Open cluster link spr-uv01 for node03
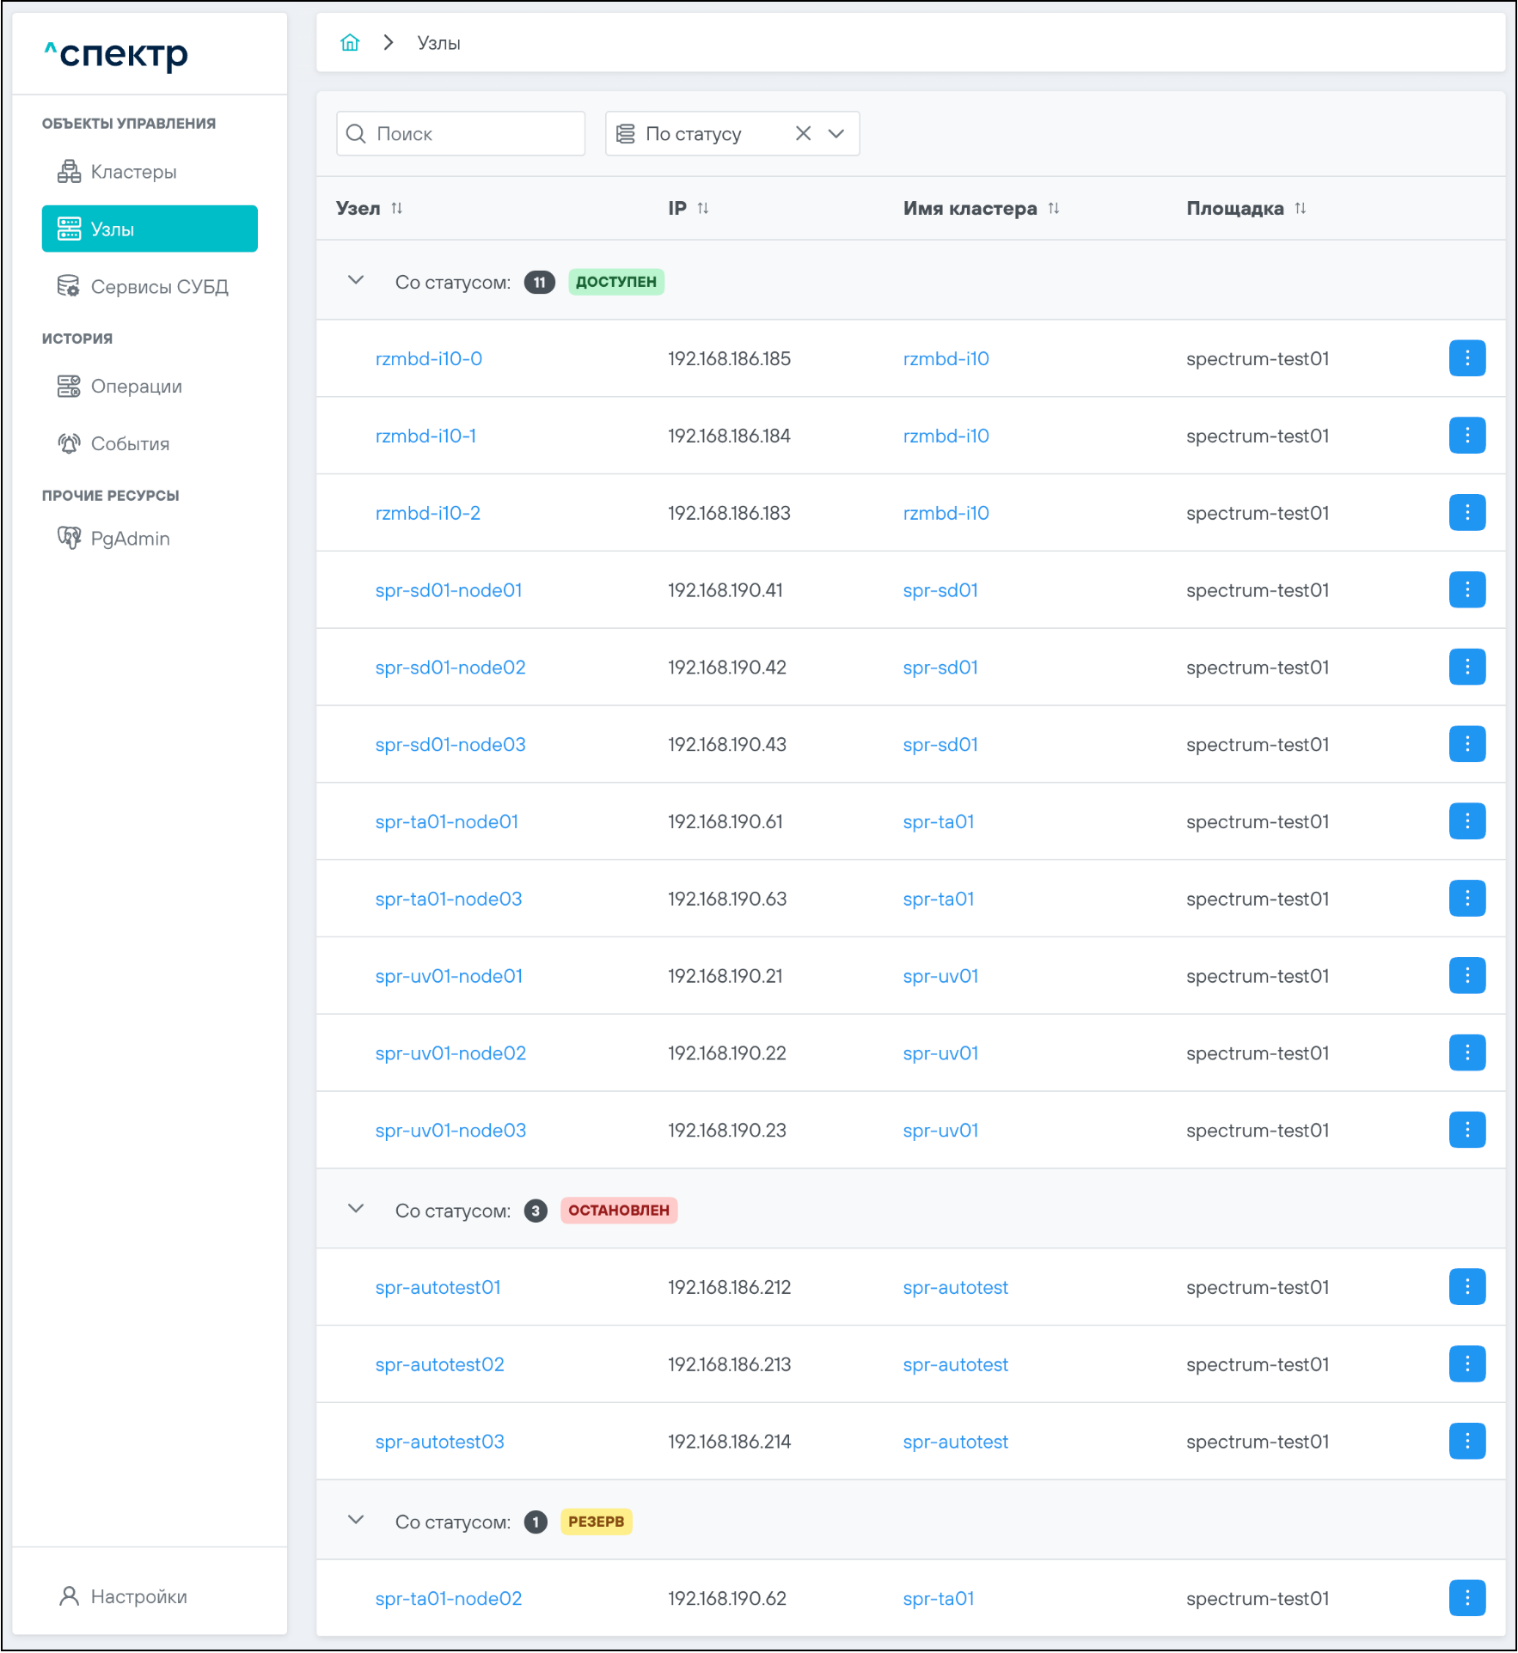 (x=940, y=1130)
